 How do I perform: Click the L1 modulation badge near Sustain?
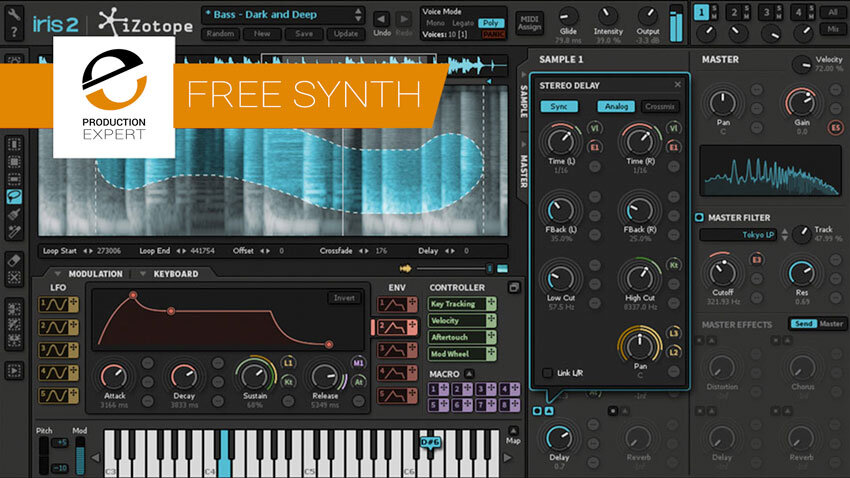coord(288,363)
